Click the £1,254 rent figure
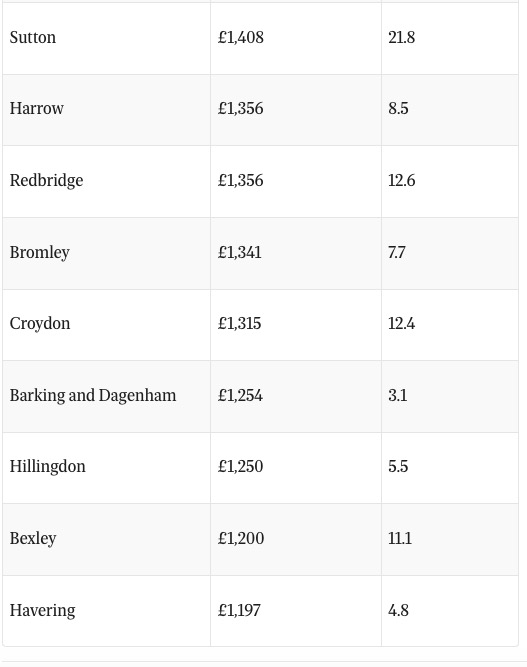 [x=240, y=395]
